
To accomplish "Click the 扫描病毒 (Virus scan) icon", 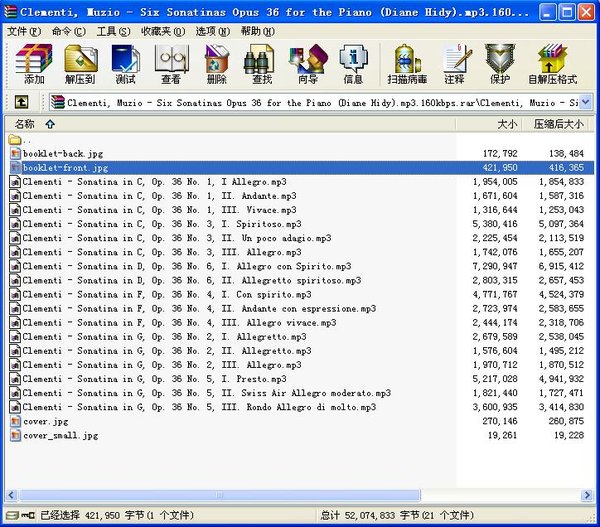I will tap(407, 64).
